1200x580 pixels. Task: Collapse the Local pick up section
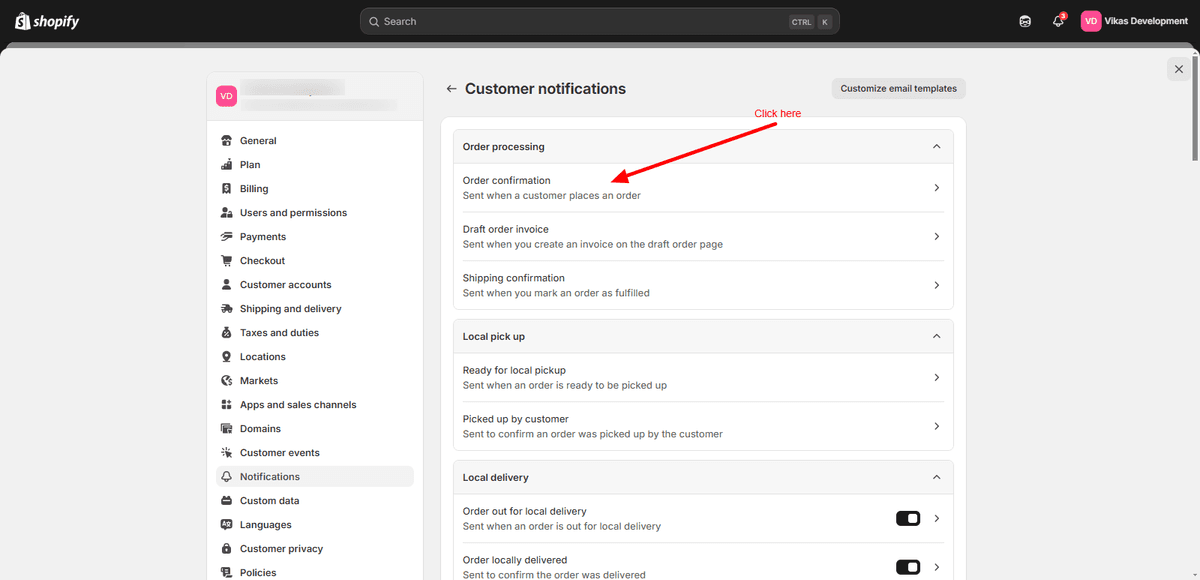tap(936, 337)
